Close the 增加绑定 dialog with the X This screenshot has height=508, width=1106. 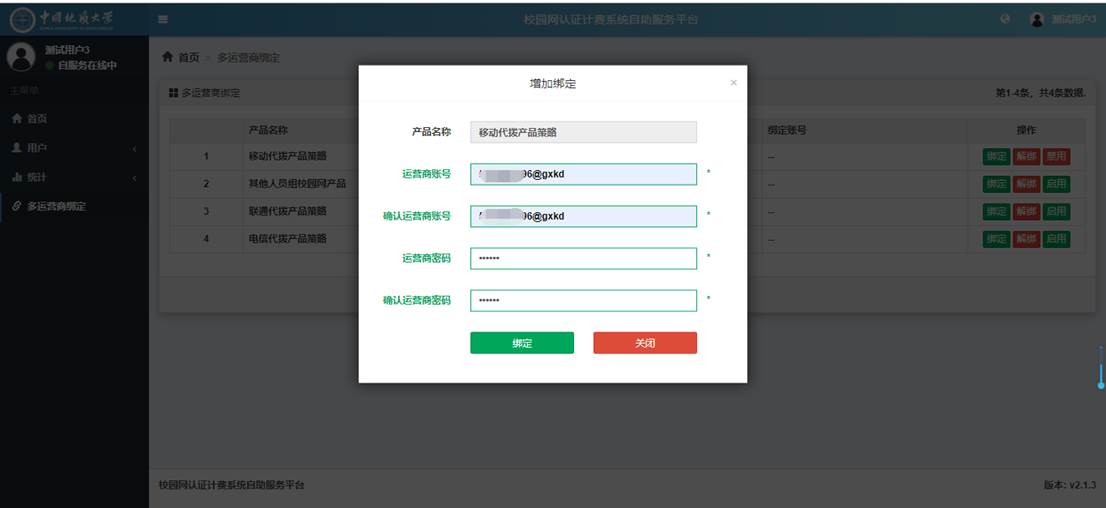coord(734,83)
